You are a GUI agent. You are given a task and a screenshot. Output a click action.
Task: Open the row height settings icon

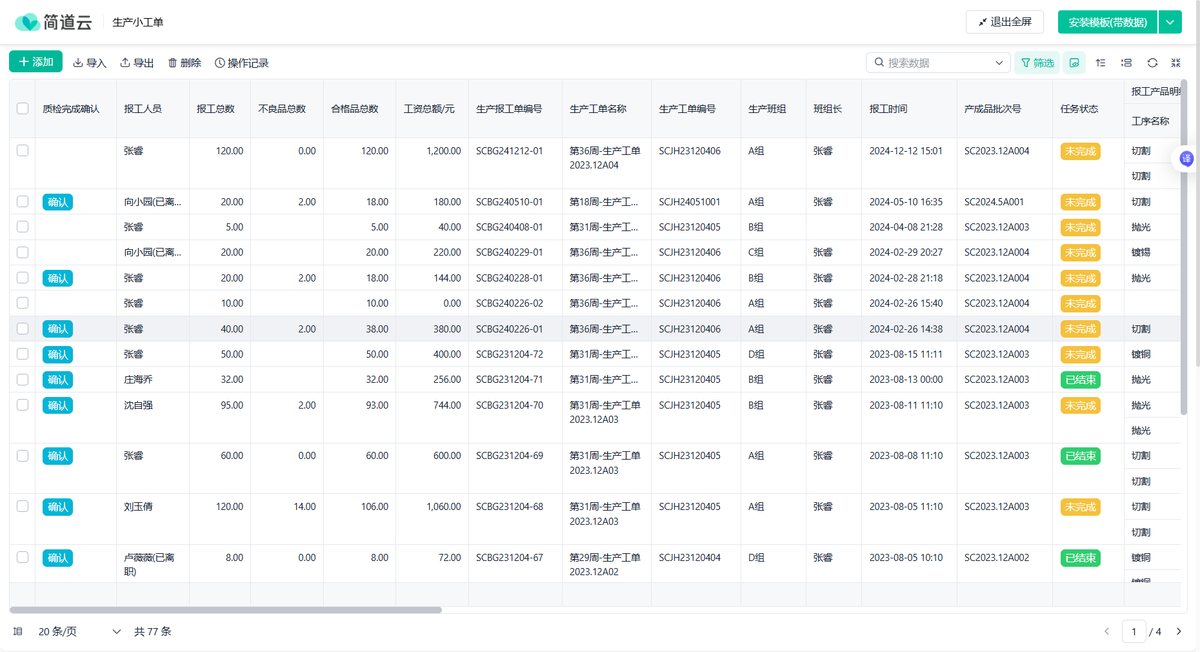tap(1126, 63)
